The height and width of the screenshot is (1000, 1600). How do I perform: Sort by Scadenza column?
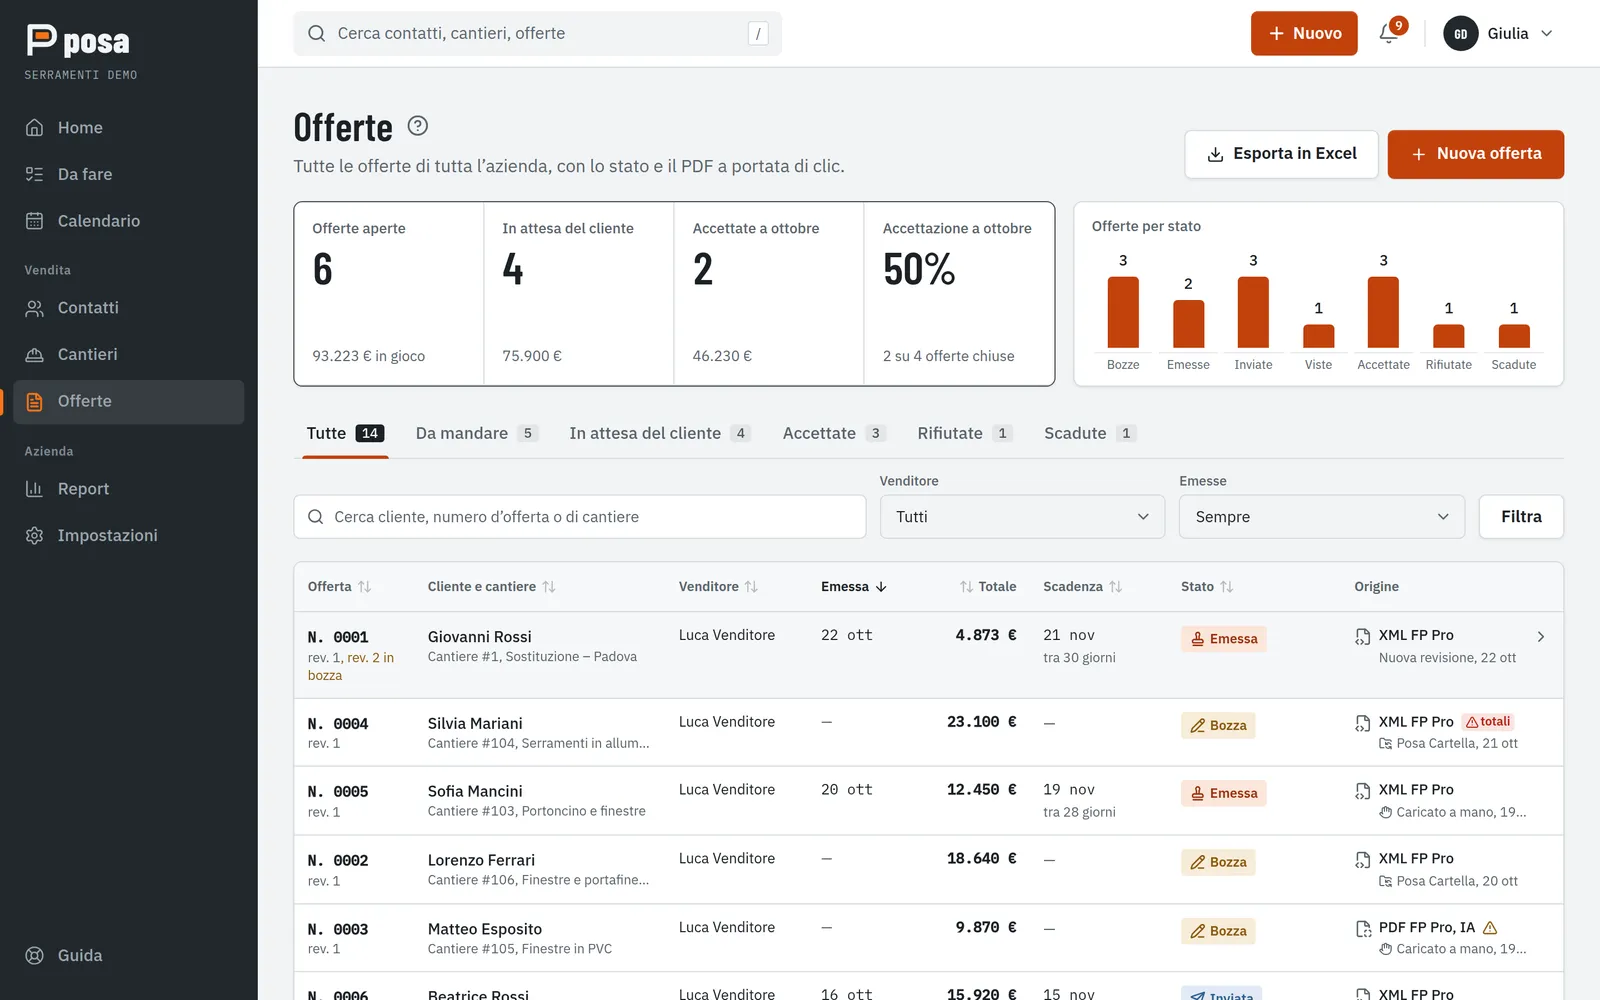click(1082, 587)
